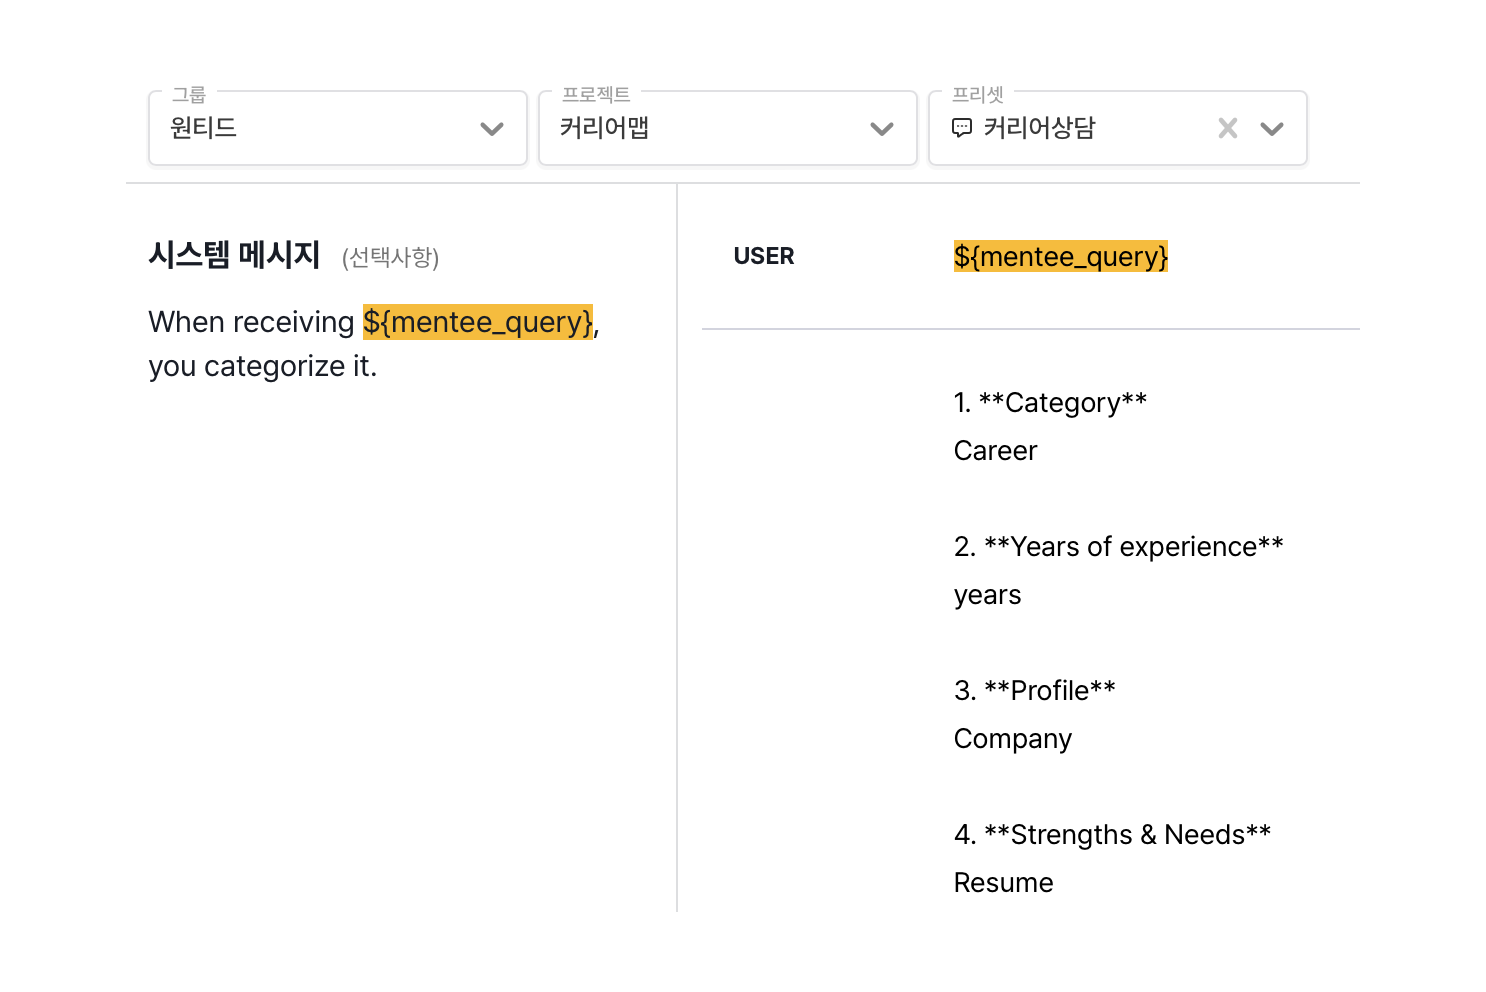Image resolution: width=1486 pixels, height=992 pixels.
Task: Click the (선택사항) optional label
Action: [391, 257]
